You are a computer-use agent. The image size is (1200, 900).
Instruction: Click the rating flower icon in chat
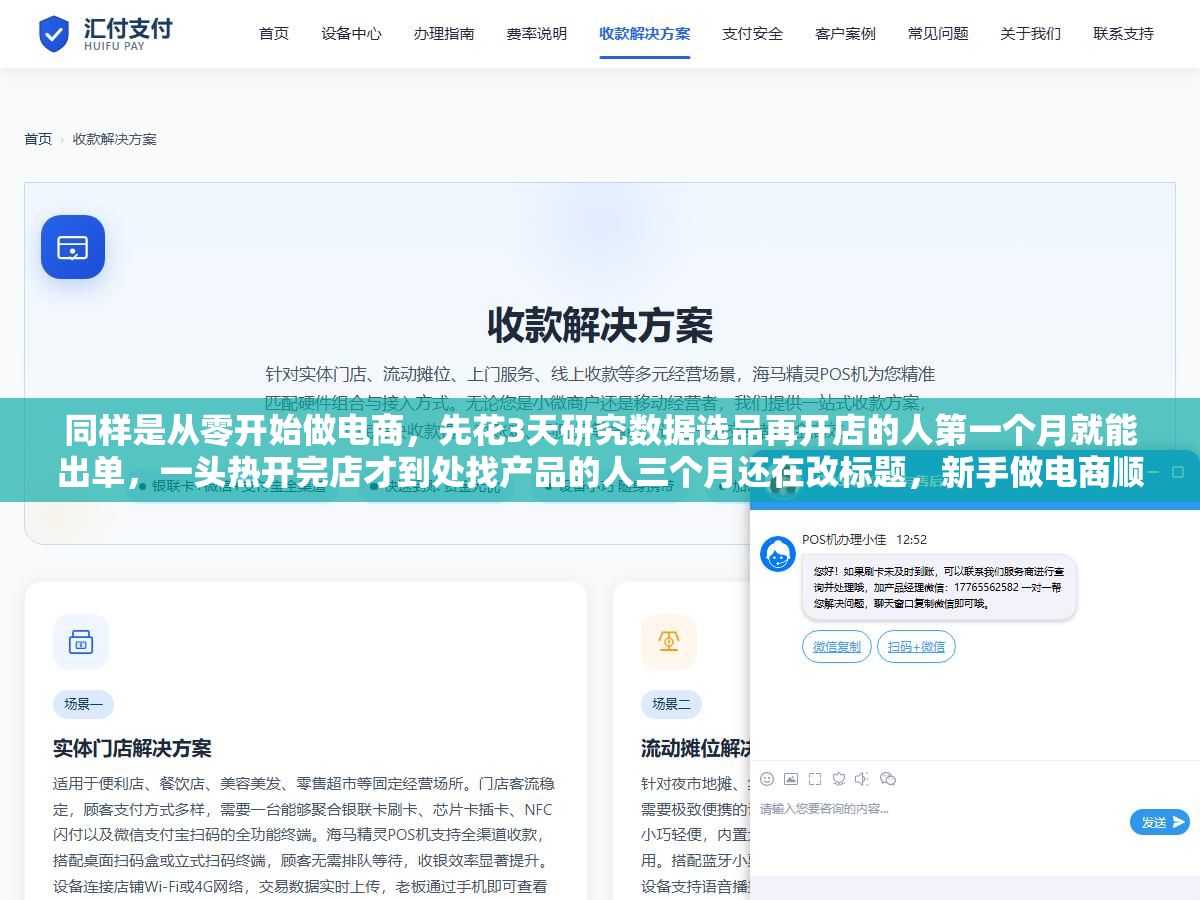click(x=839, y=779)
